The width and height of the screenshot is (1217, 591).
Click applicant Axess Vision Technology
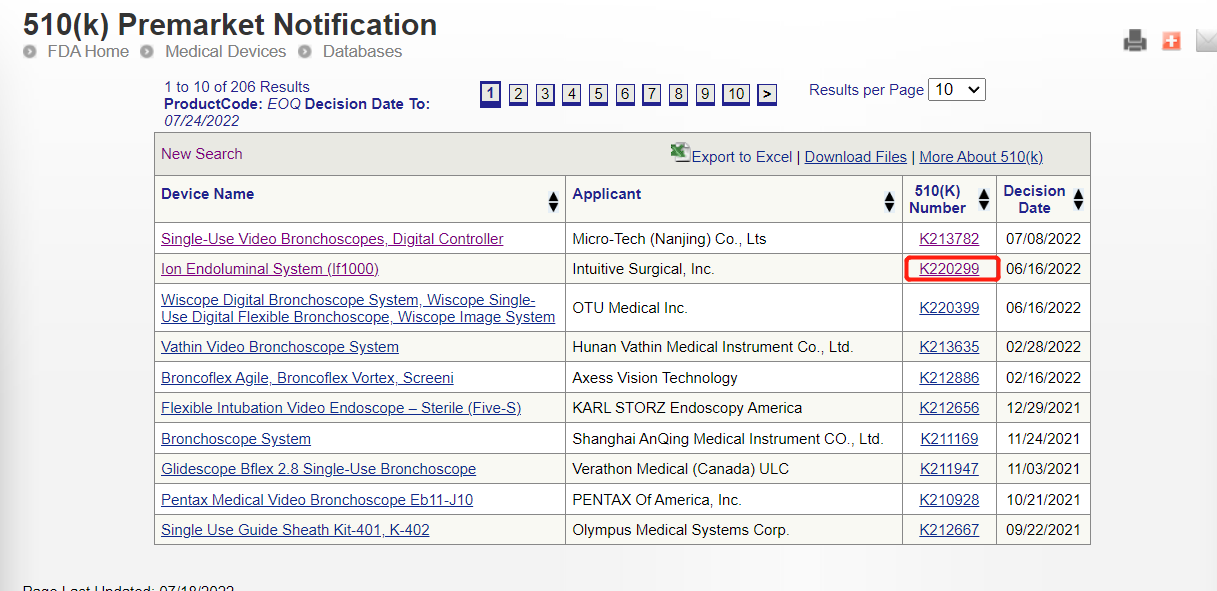pos(655,378)
